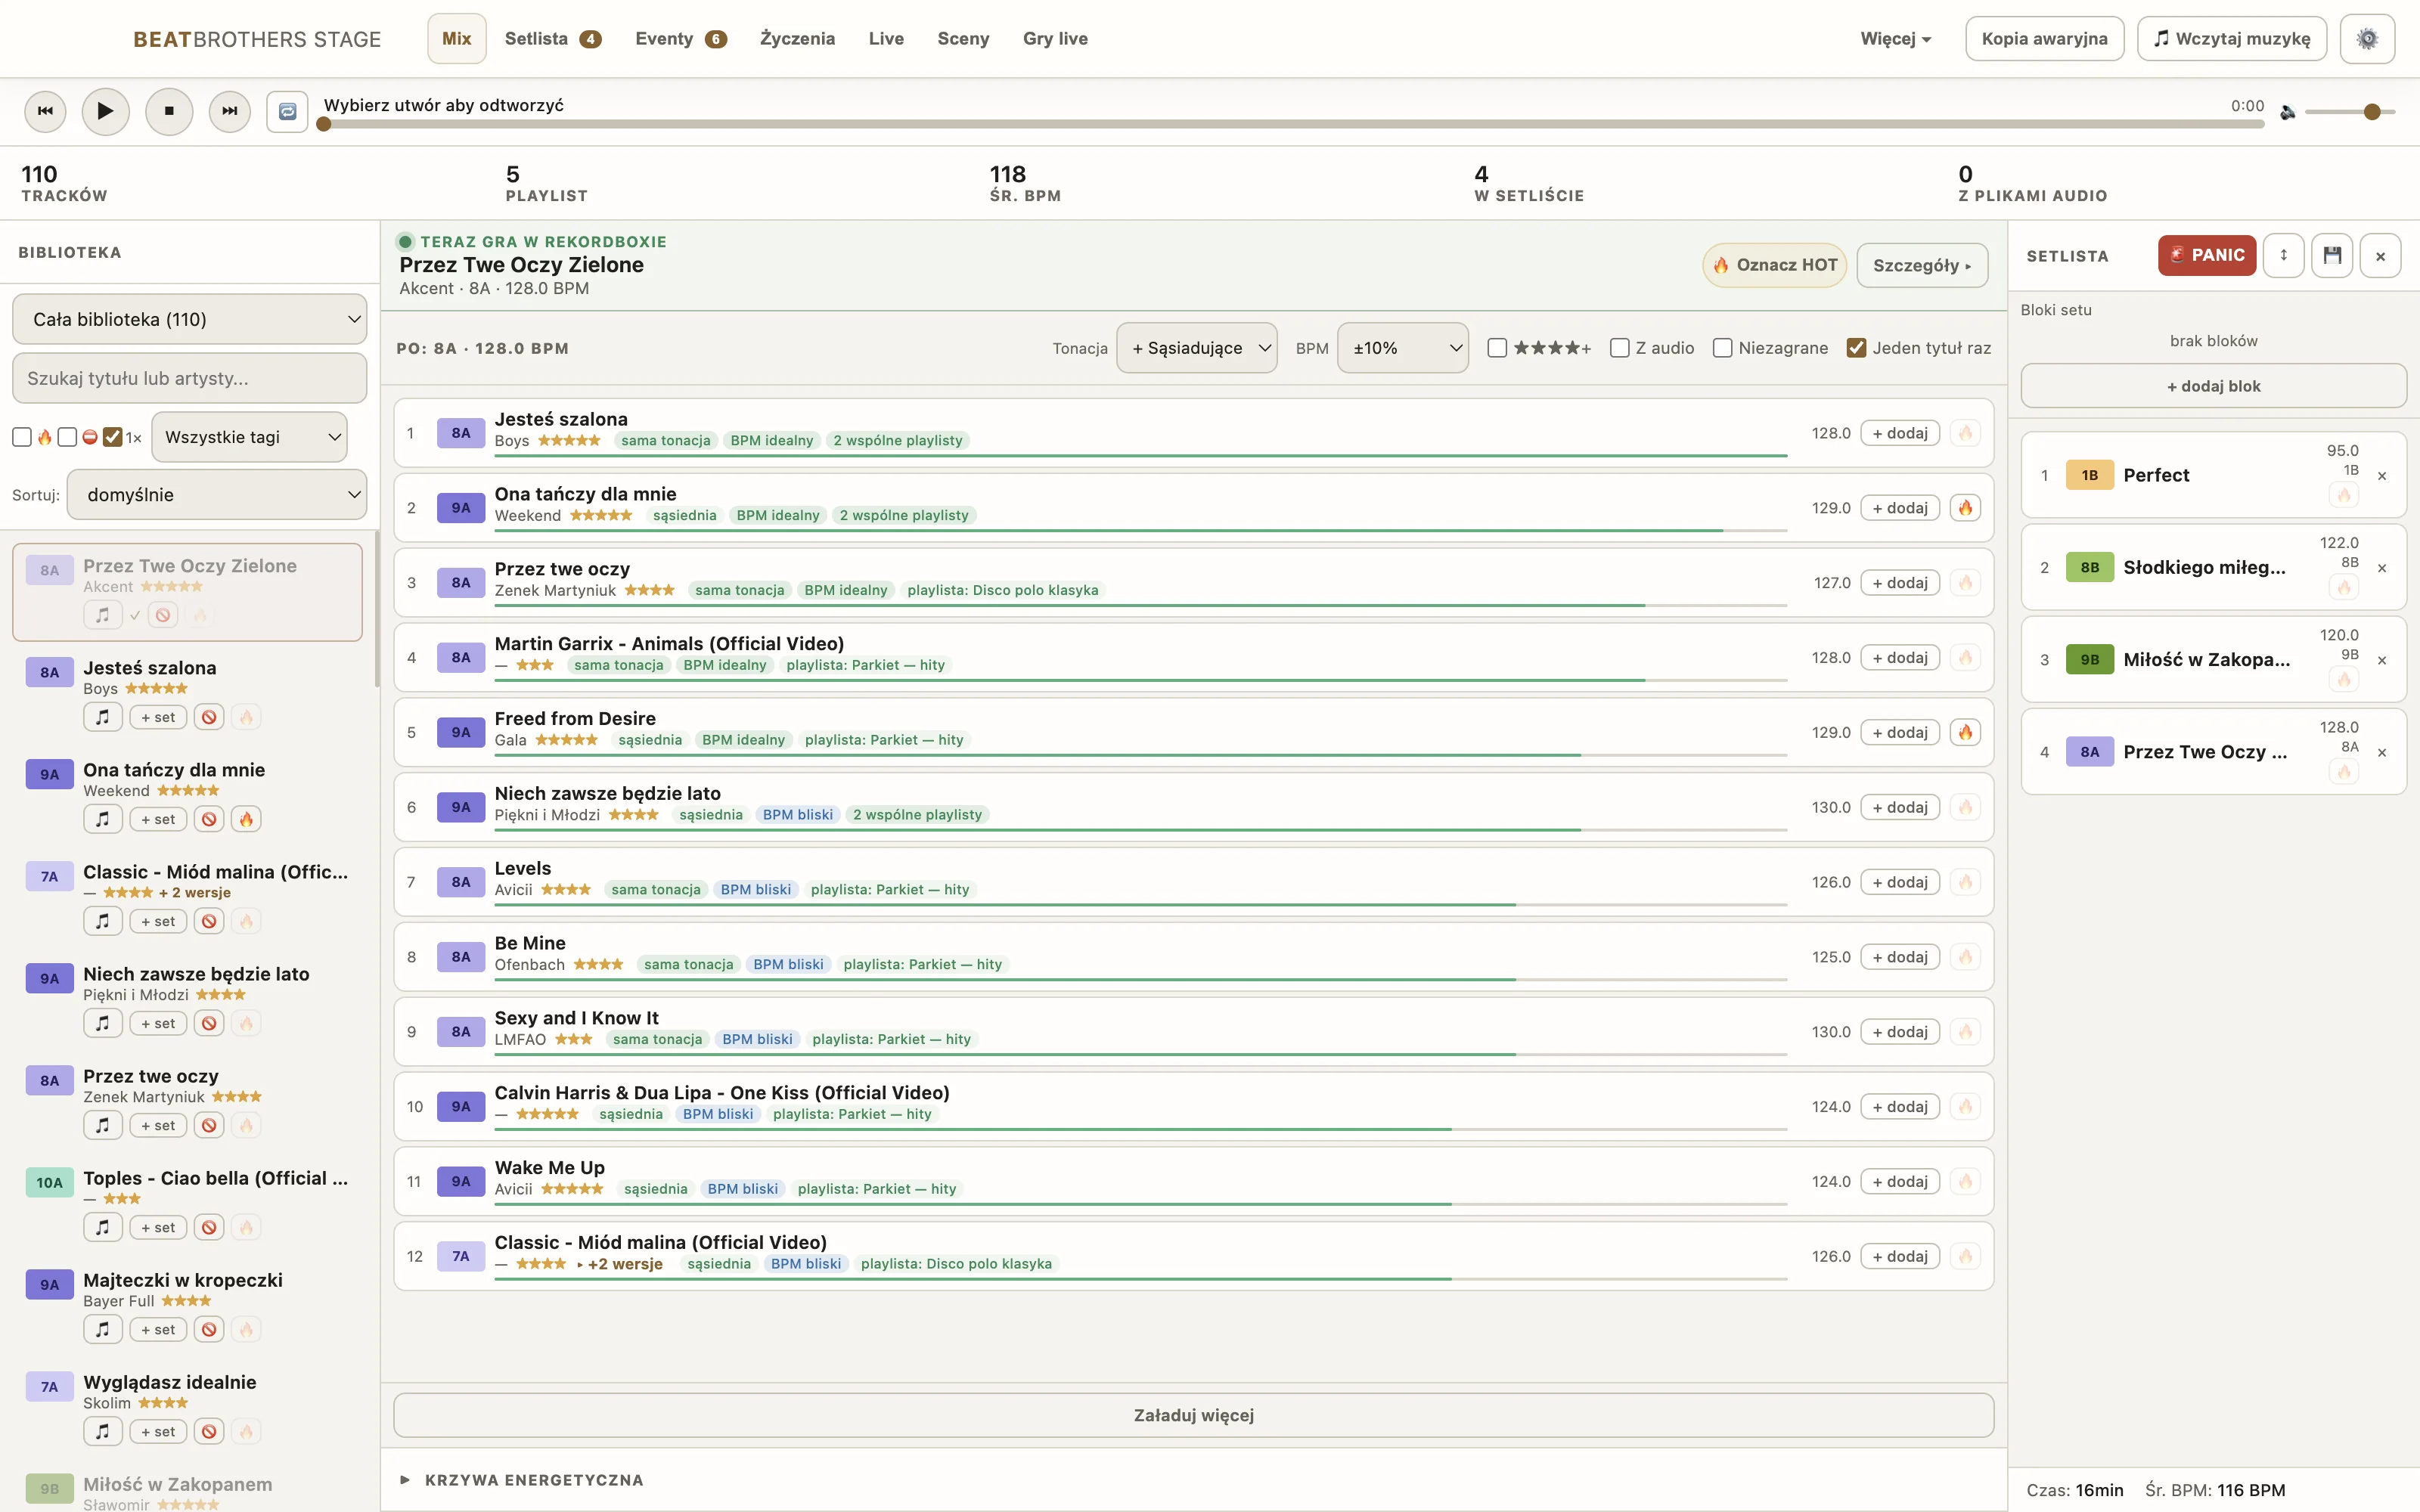
Task: Open the Sortuj domyślnie dropdown
Action: (x=216, y=495)
